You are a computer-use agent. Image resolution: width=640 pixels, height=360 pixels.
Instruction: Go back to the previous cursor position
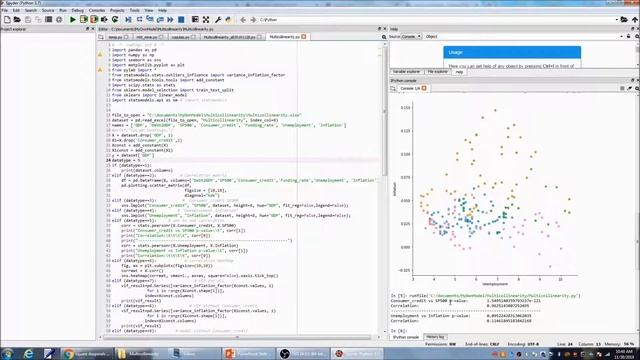coord(243,20)
